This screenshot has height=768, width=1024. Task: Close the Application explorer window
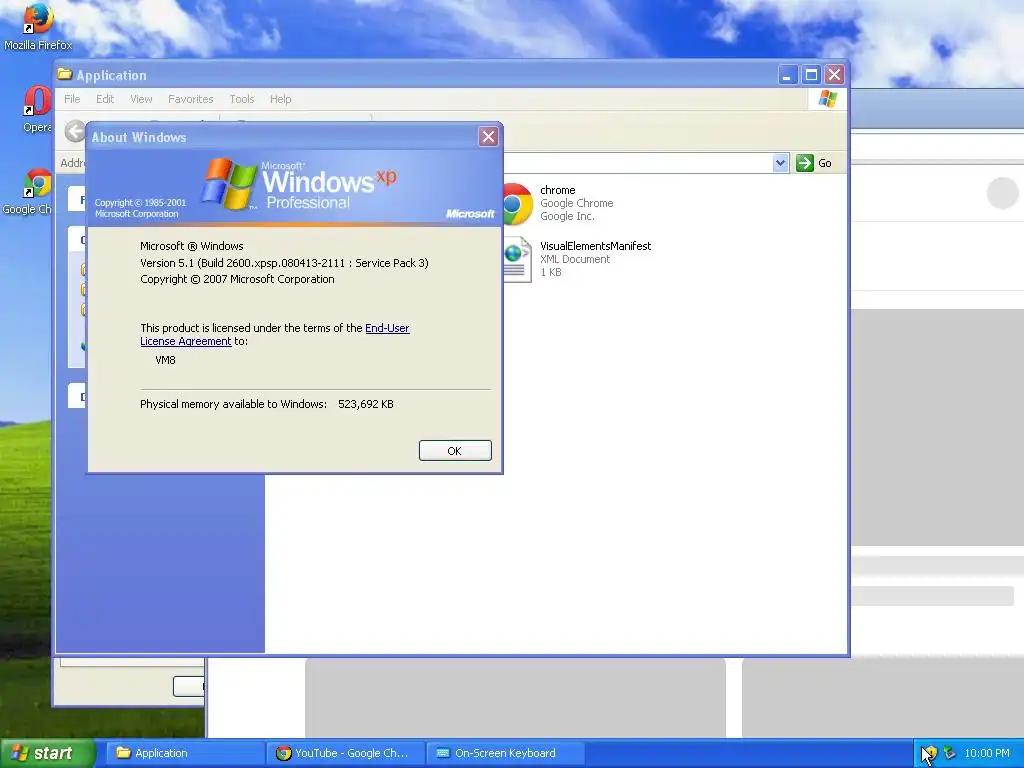[x=834, y=75]
